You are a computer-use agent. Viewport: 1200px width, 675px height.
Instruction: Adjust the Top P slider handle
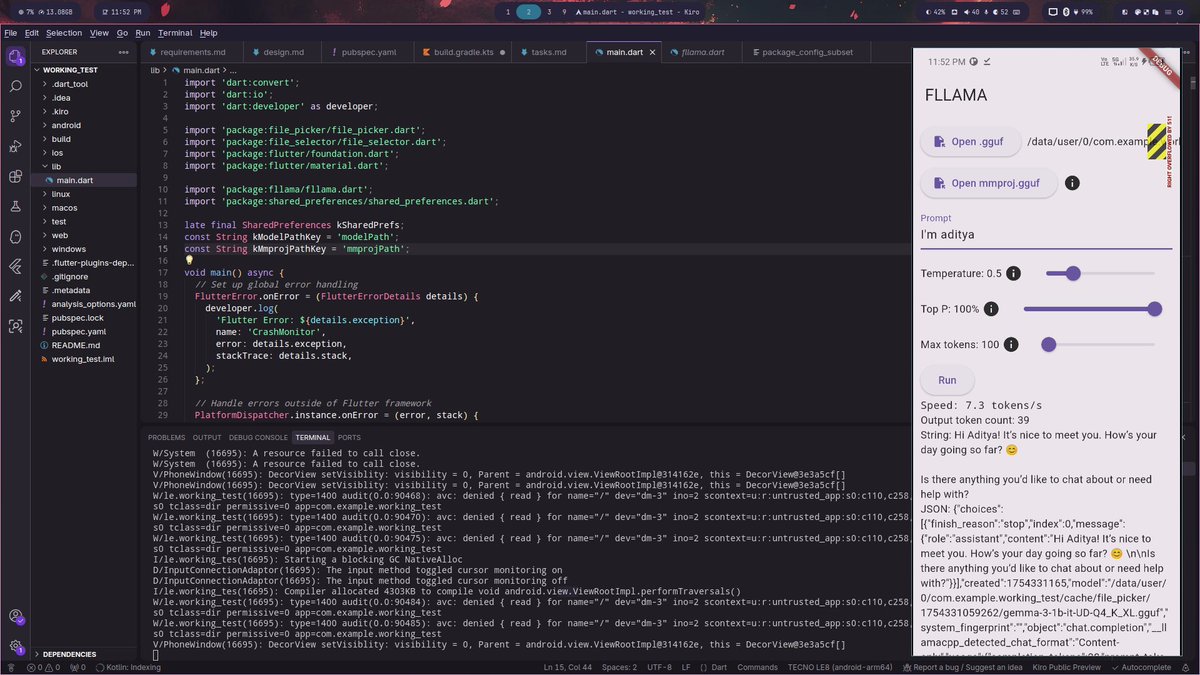coord(1155,309)
